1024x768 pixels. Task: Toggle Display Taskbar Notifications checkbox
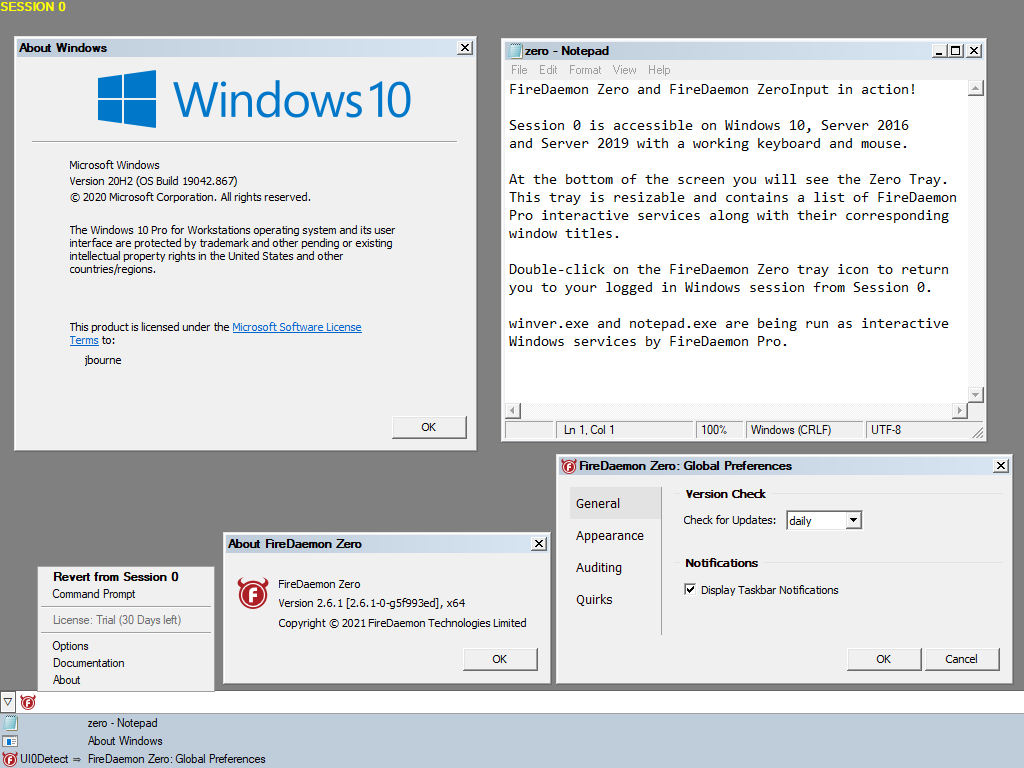[690, 590]
